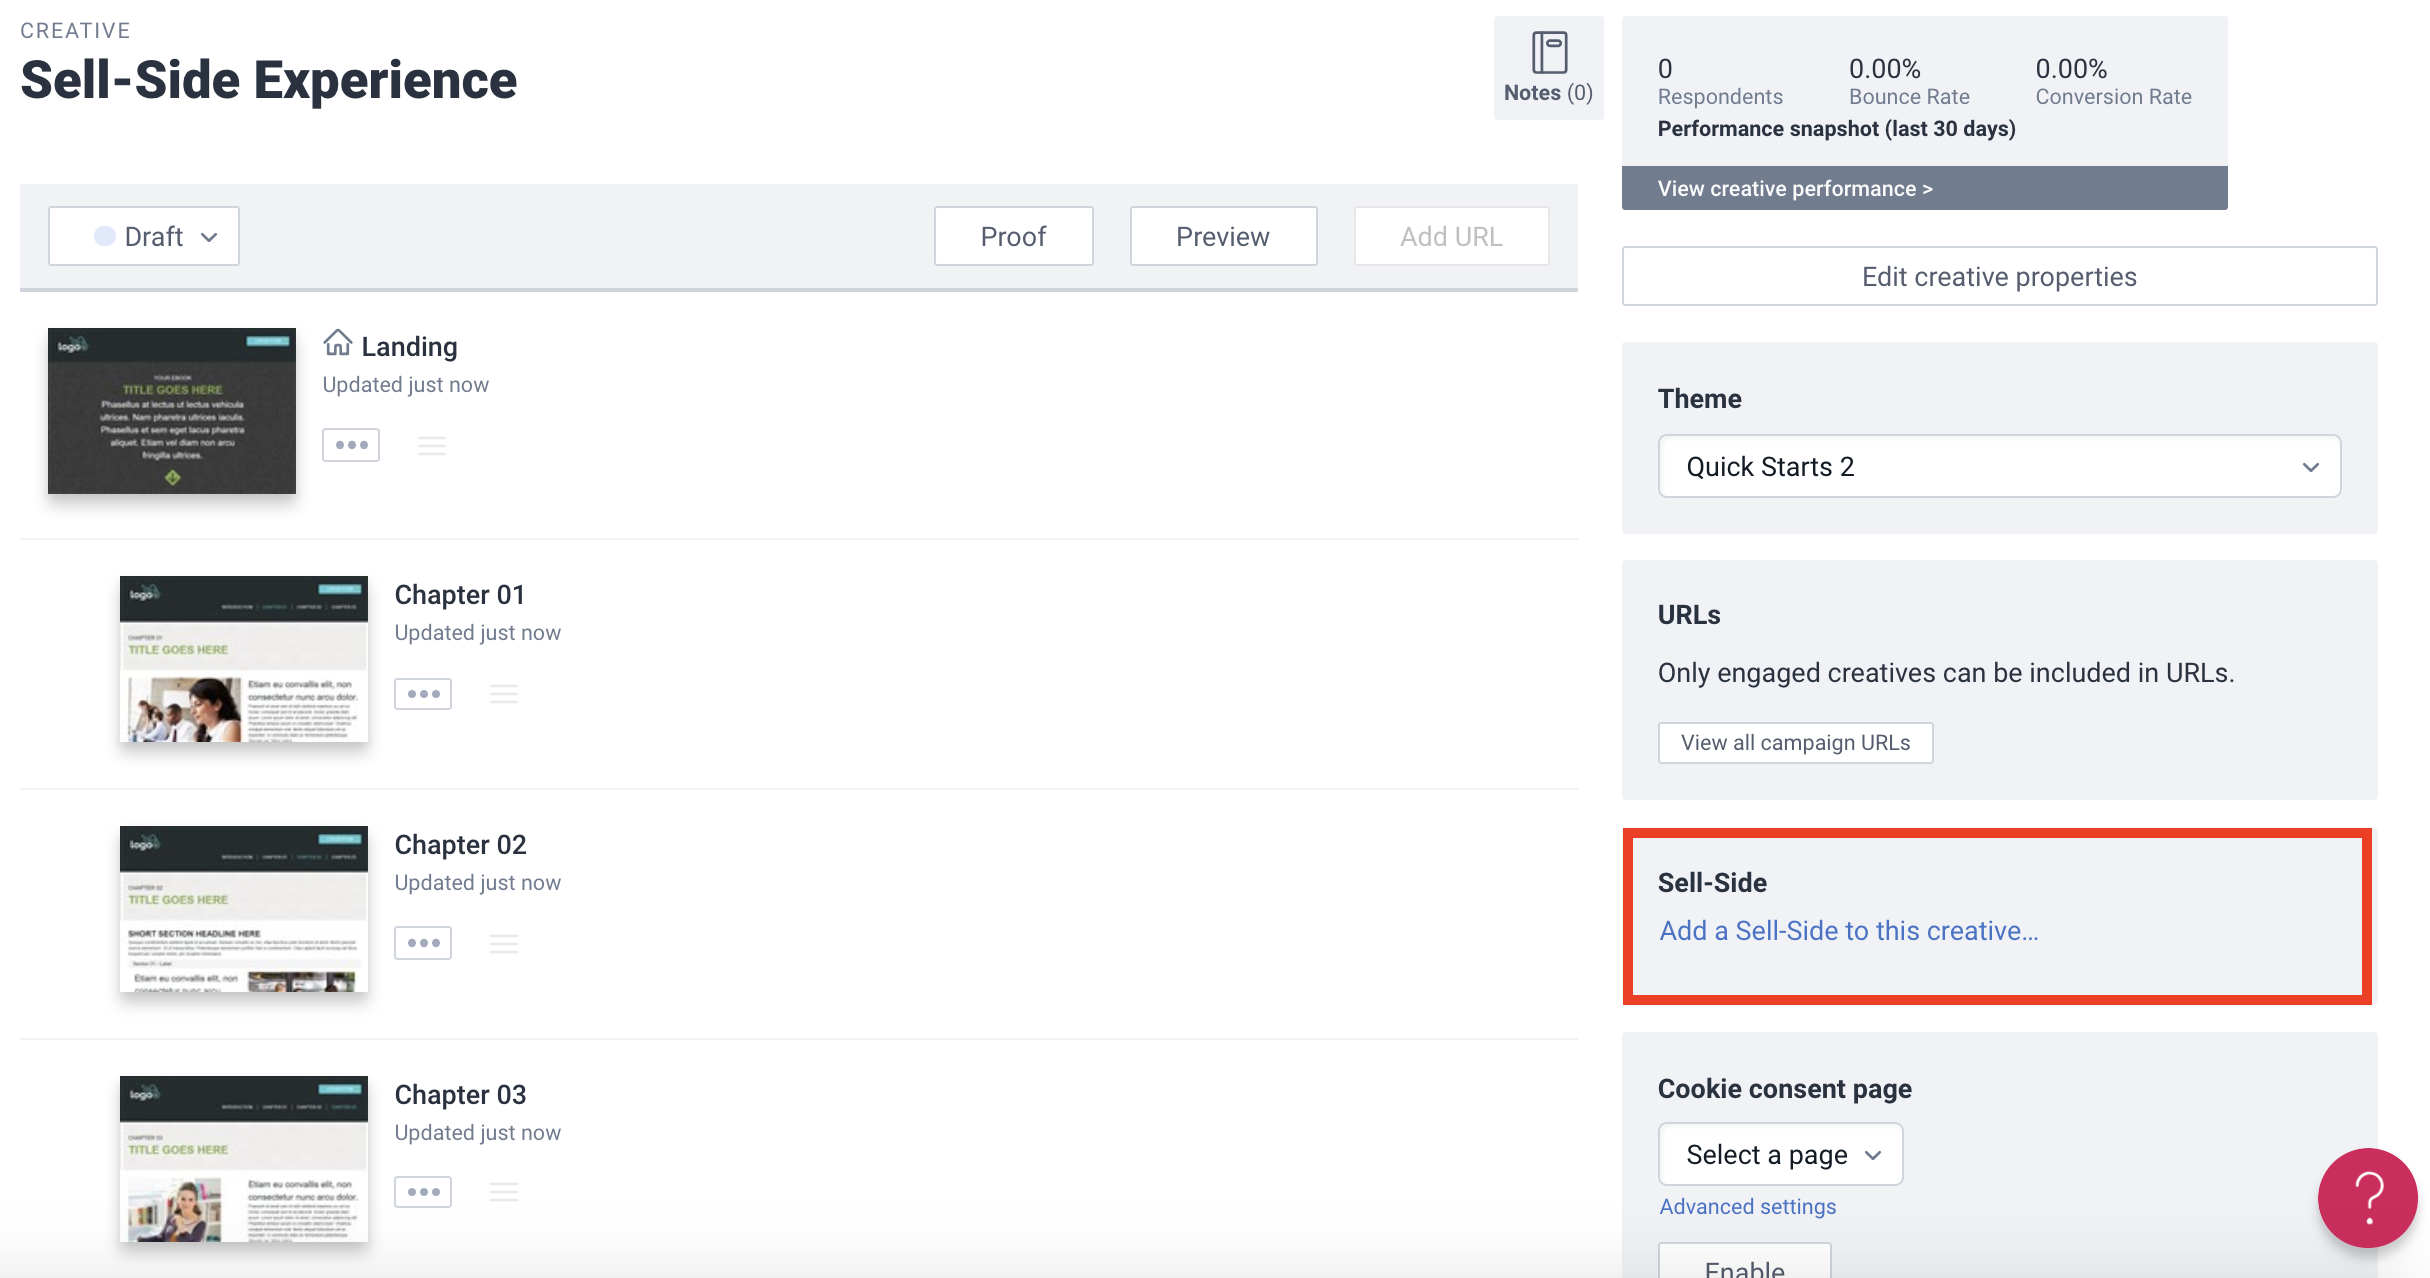Viewport: 2430px width, 1278px height.
Task: Open the Chapter 03 thumbnail
Action: click(x=244, y=1158)
